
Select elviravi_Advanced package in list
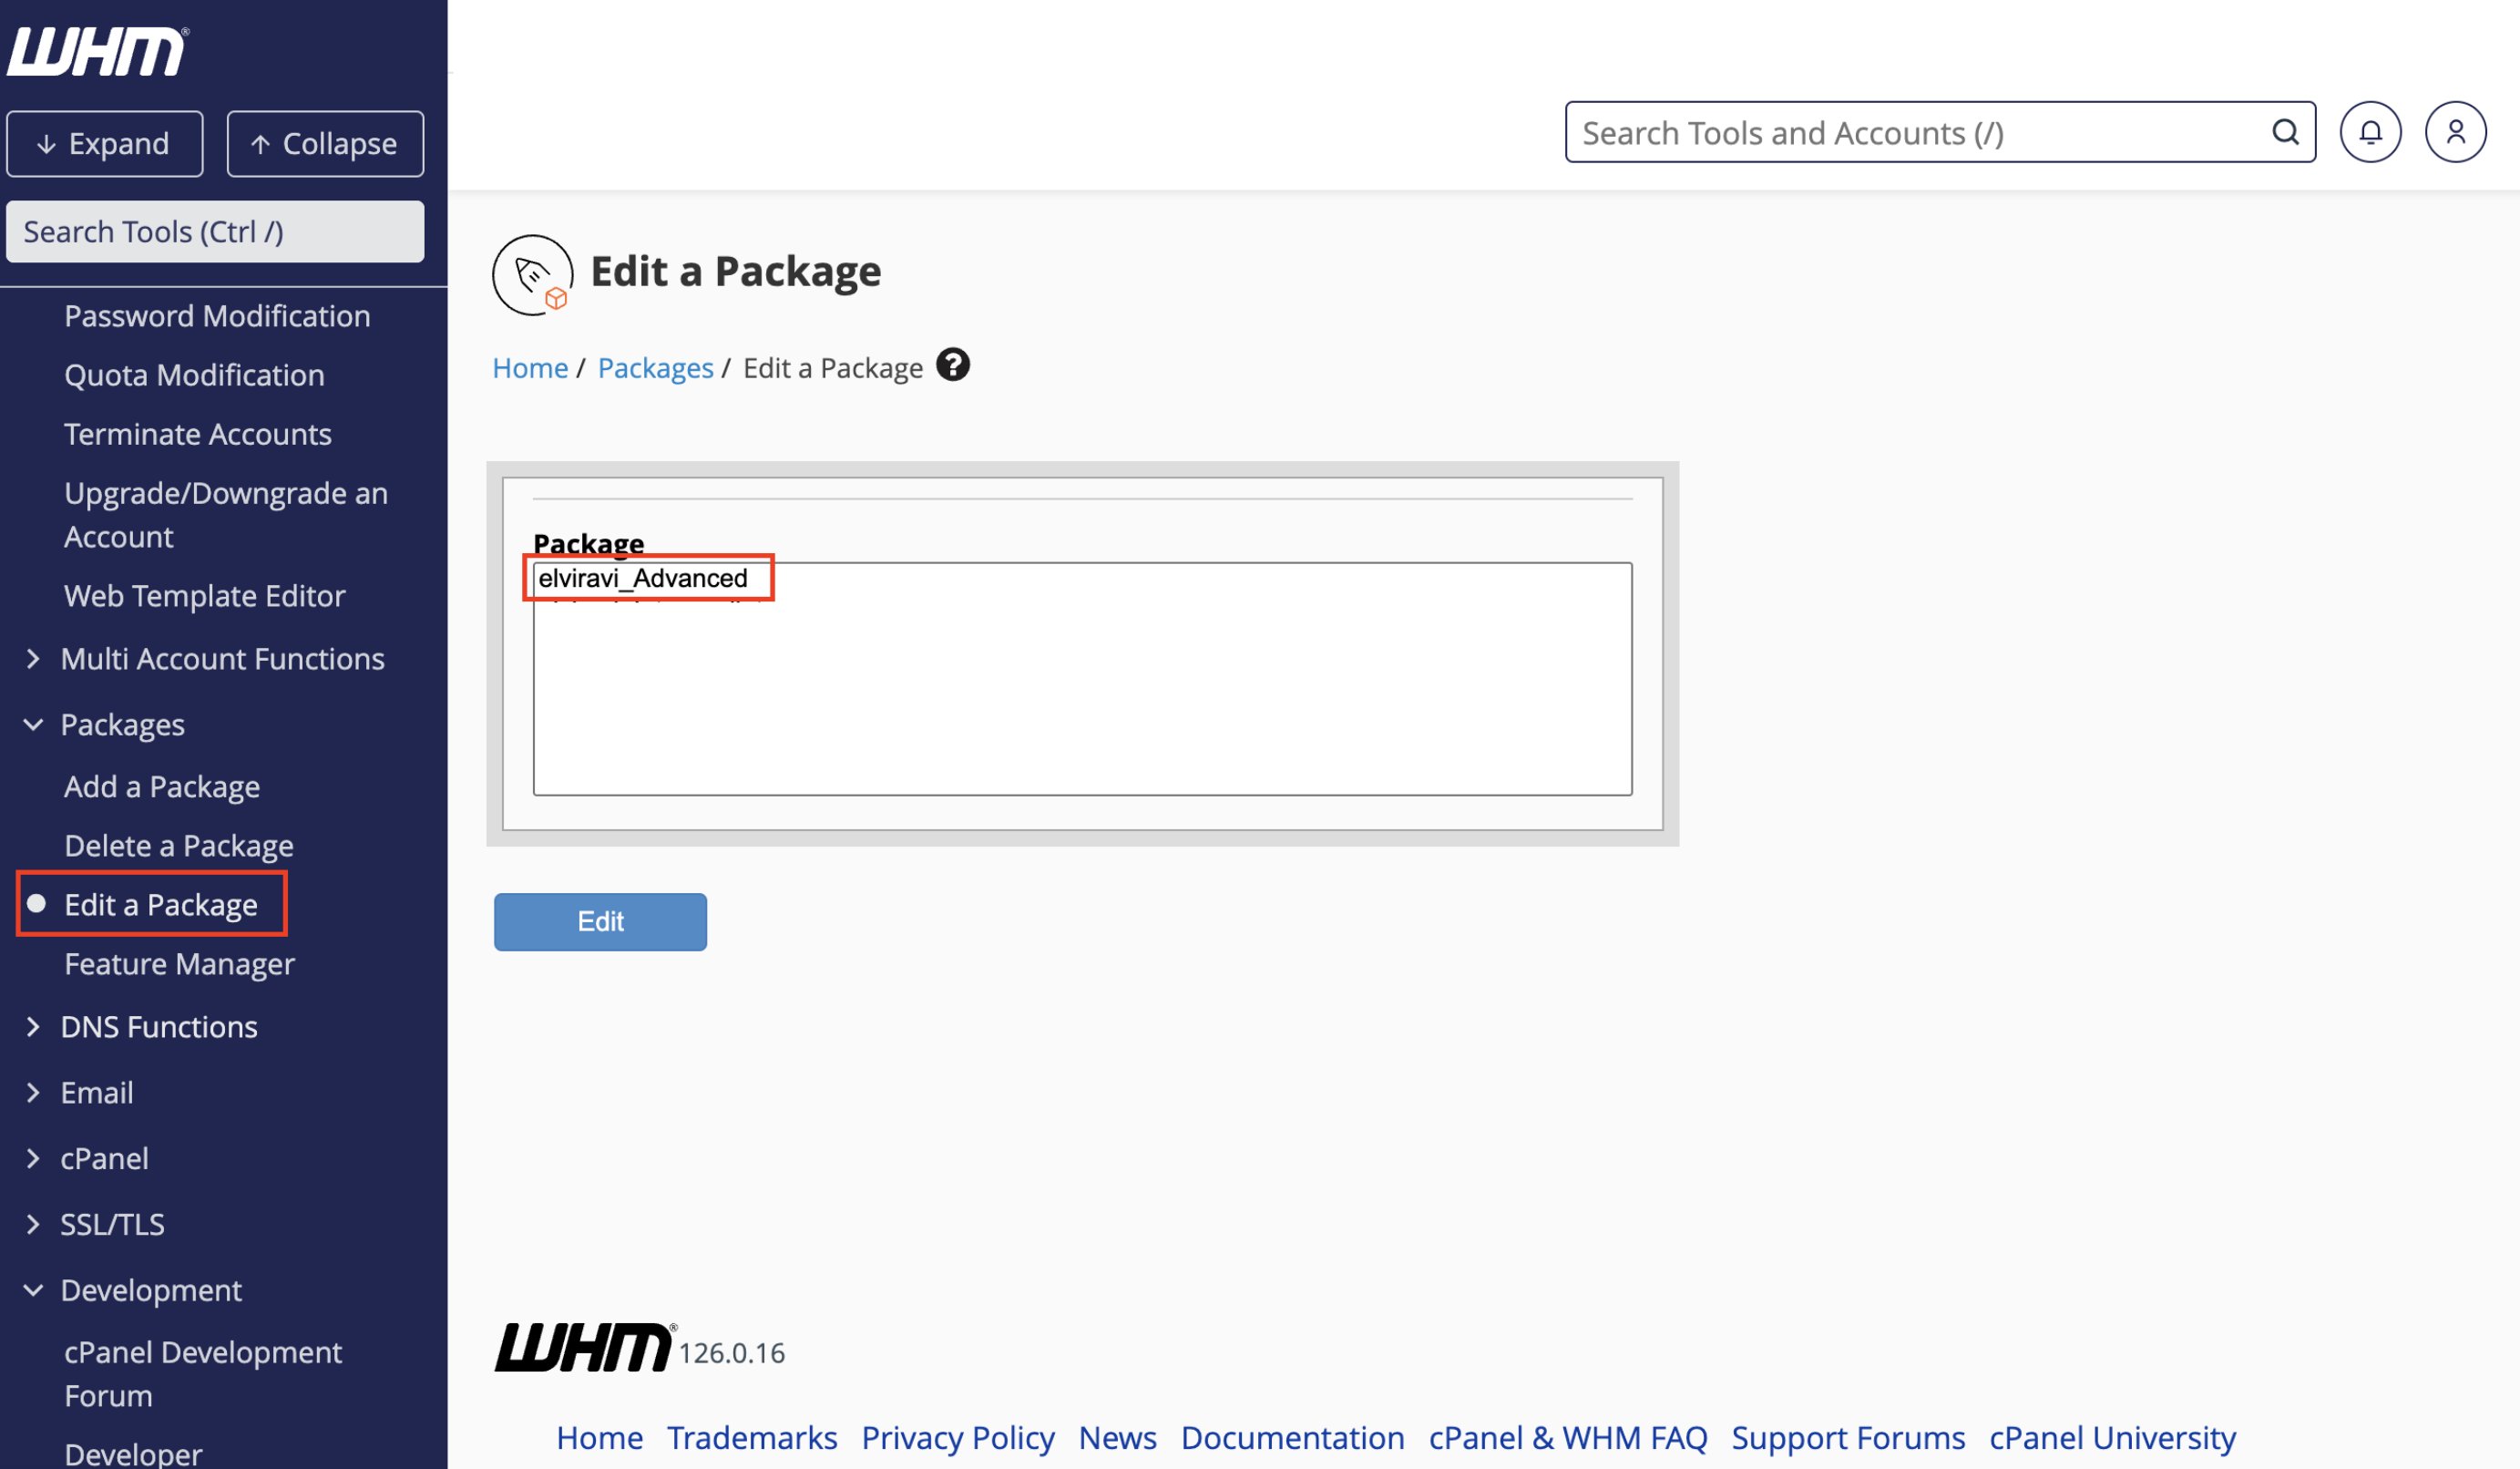tap(643, 578)
